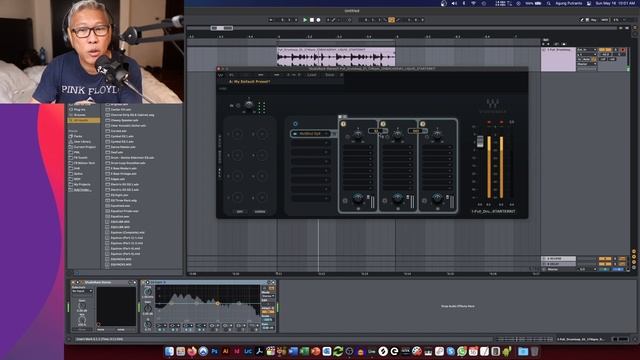The height and width of the screenshot is (360, 640).
Task: Click the crossover frequency field between bands 1 and 2
Action: click(376, 131)
